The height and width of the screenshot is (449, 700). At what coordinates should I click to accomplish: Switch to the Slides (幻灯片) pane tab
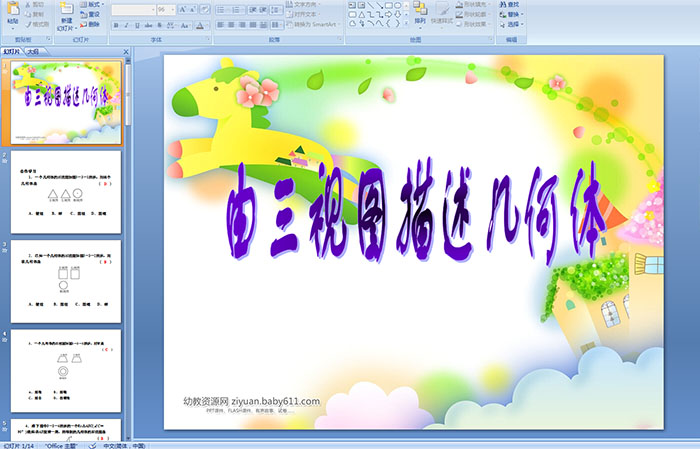click(12, 51)
